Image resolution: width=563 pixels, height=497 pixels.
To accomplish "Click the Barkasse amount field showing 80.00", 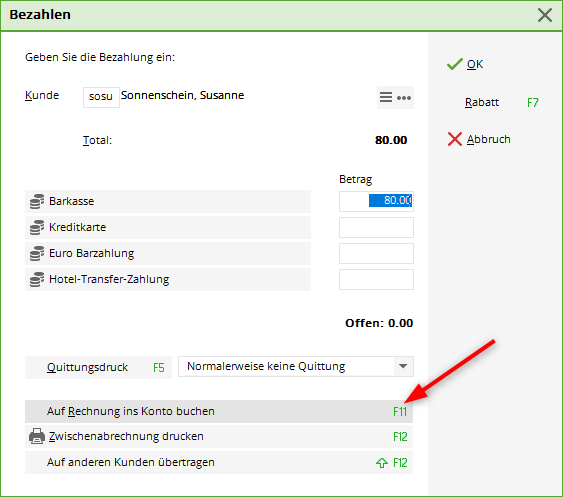I will tap(376, 201).
